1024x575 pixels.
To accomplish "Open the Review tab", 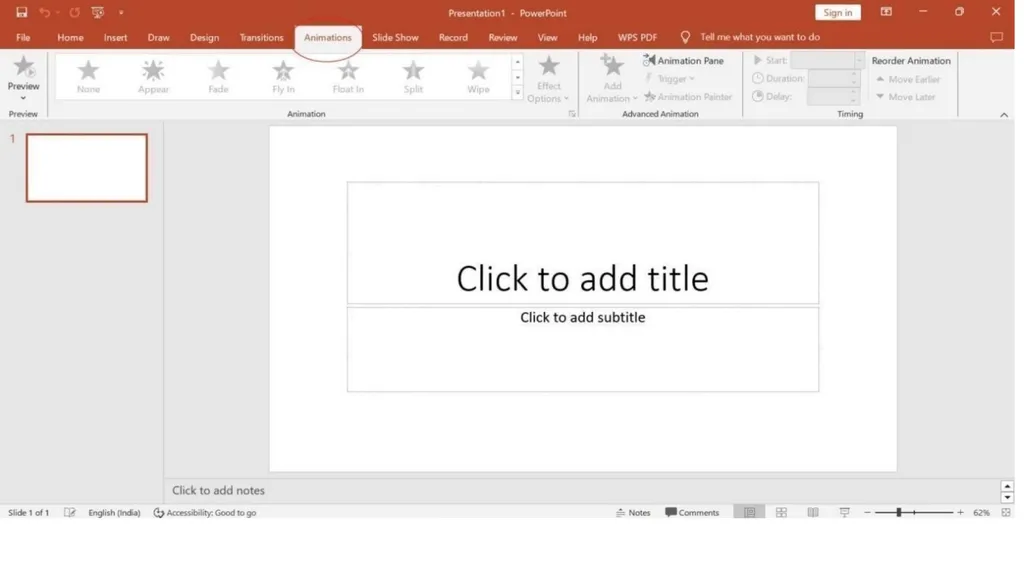I will click(503, 37).
